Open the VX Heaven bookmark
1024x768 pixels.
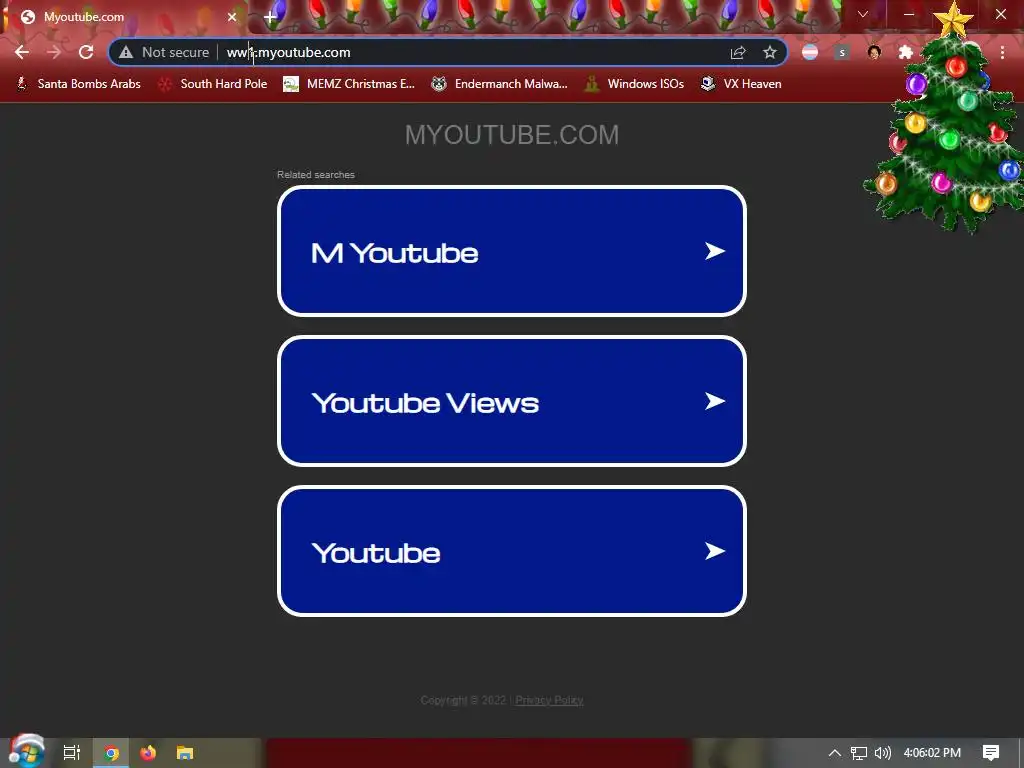pos(741,84)
